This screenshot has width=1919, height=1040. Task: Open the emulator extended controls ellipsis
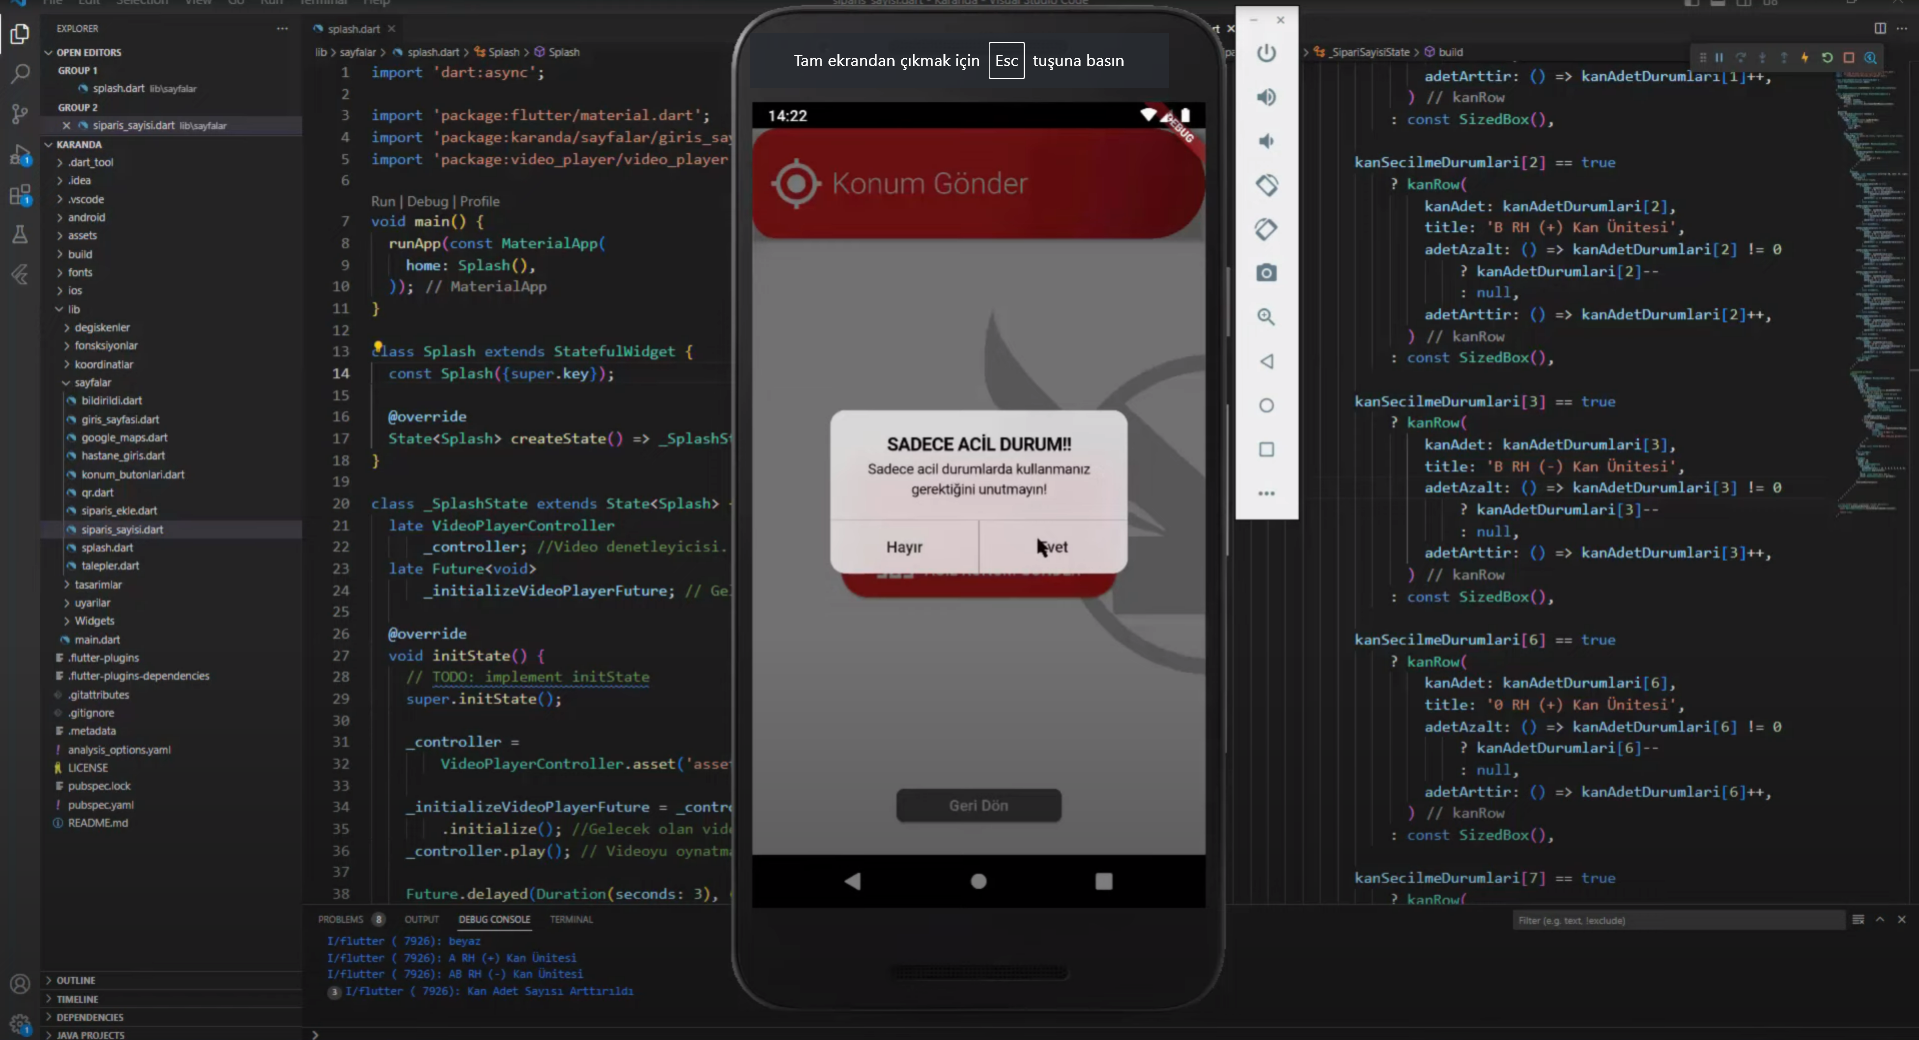(1266, 493)
